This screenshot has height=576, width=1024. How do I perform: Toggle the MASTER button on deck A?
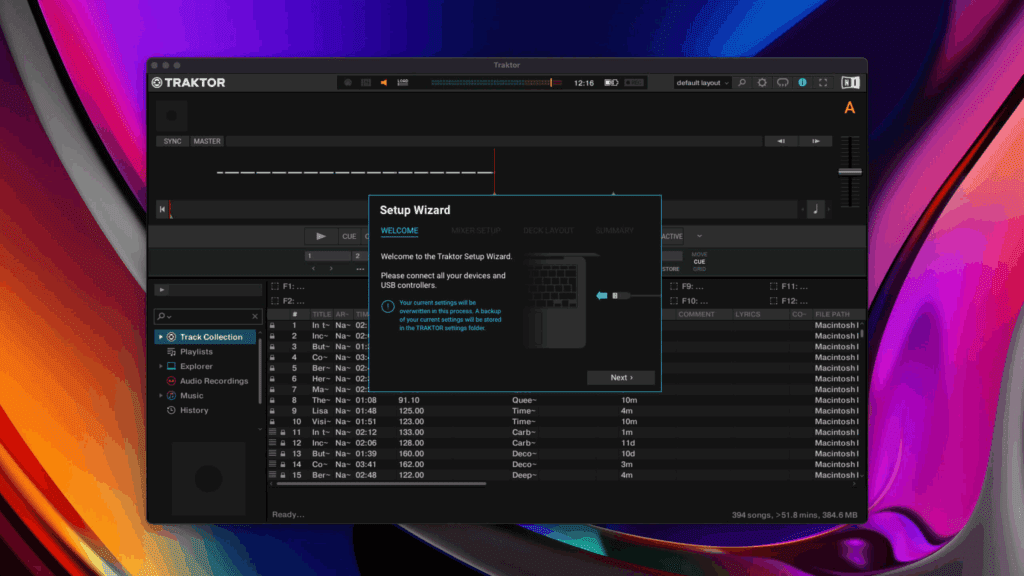click(207, 141)
